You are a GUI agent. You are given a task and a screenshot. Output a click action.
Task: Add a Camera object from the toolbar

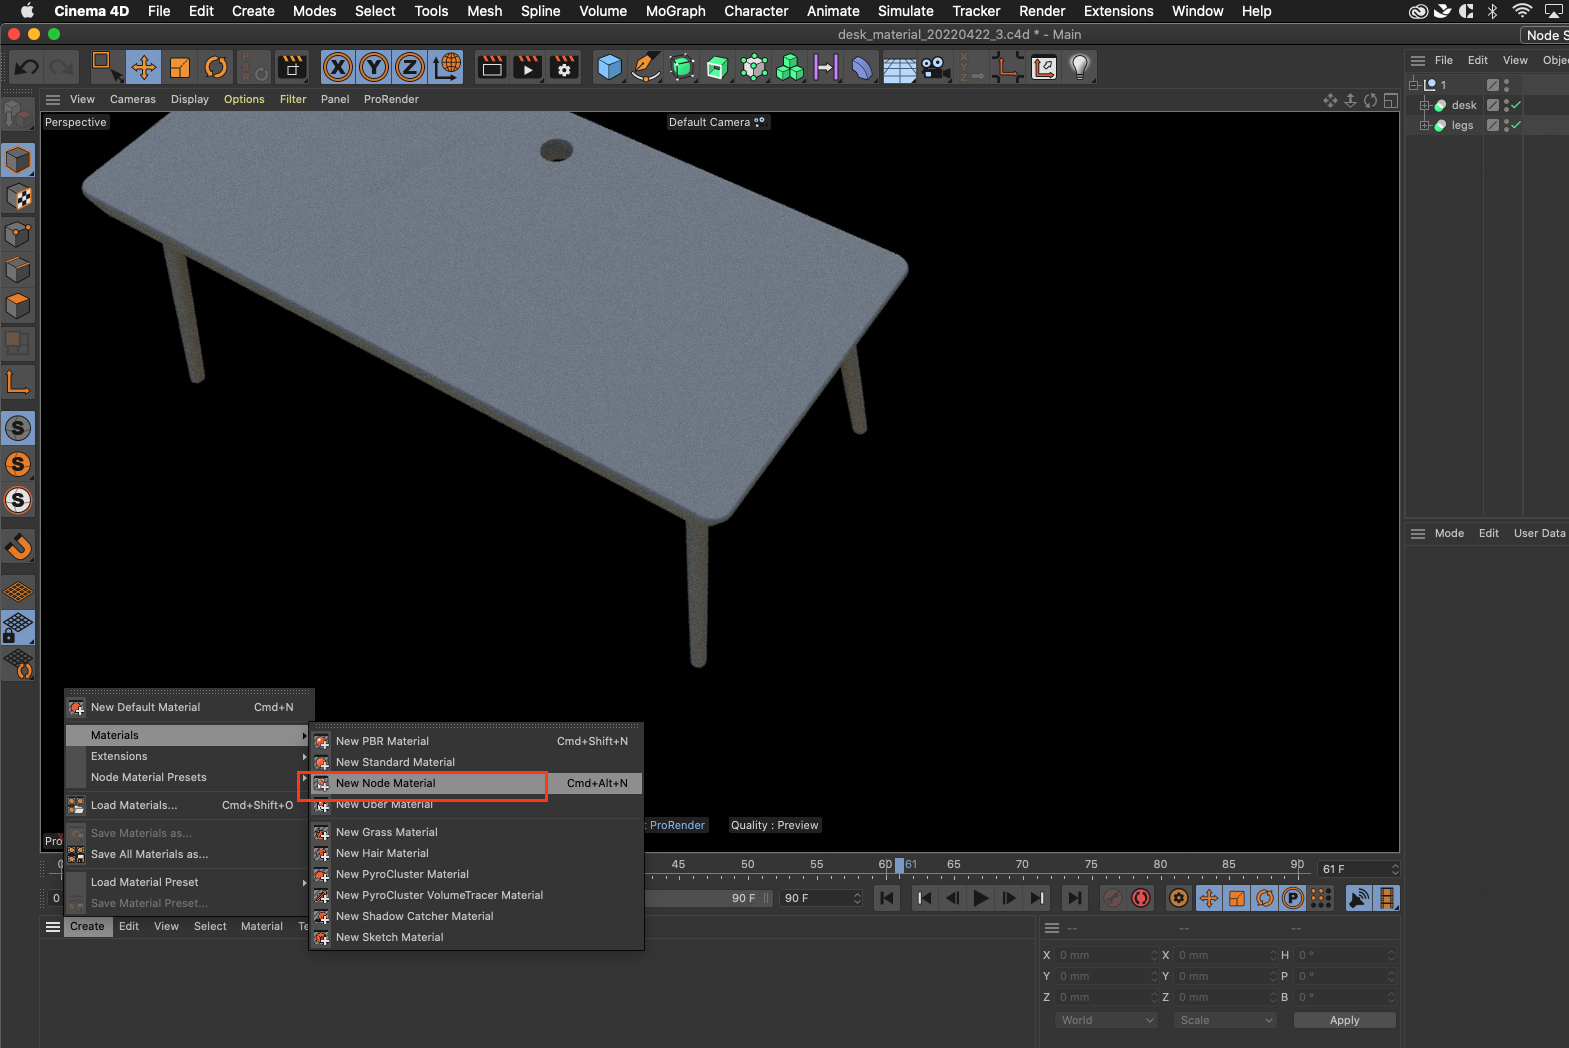coord(936,67)
